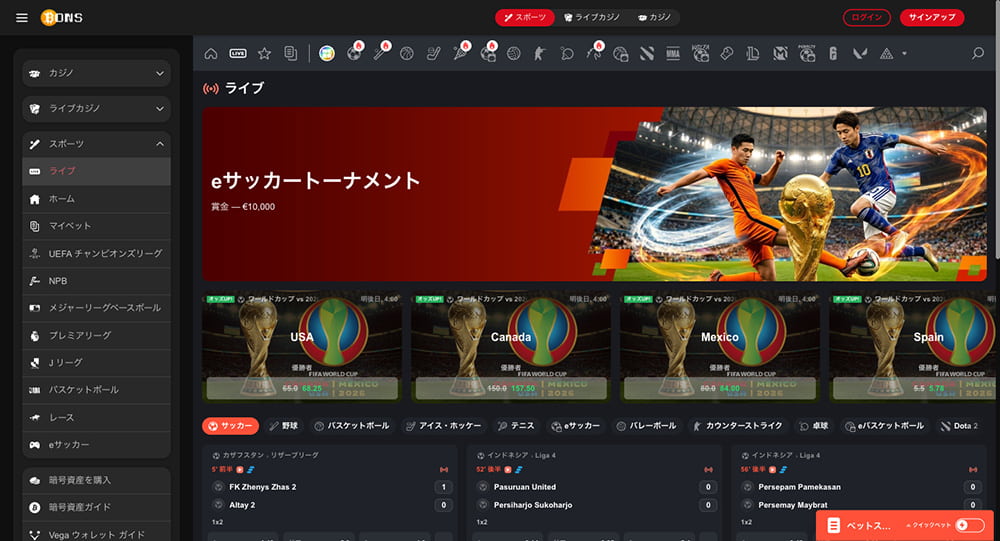Screen dimensions: 1000x541
Task: Switch to the ライブカジノ top tab
Action: 592,17
